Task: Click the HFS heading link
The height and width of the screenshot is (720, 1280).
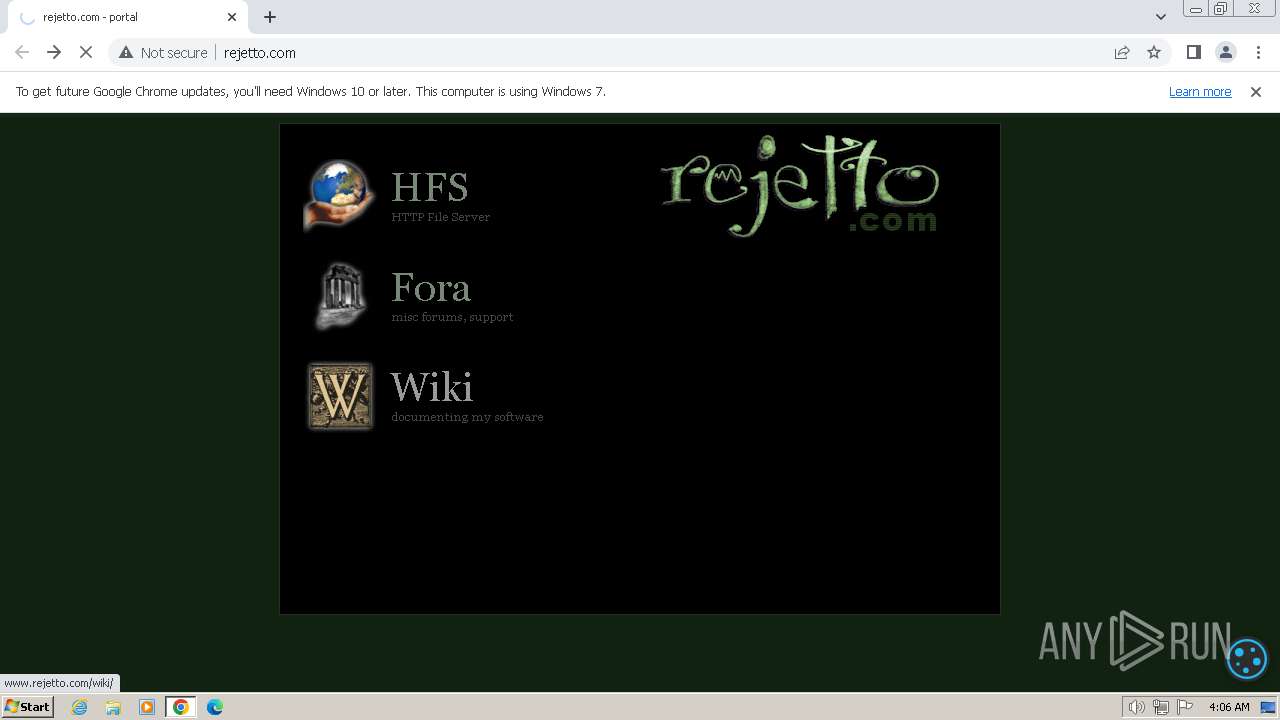Action: click(430, 187)
